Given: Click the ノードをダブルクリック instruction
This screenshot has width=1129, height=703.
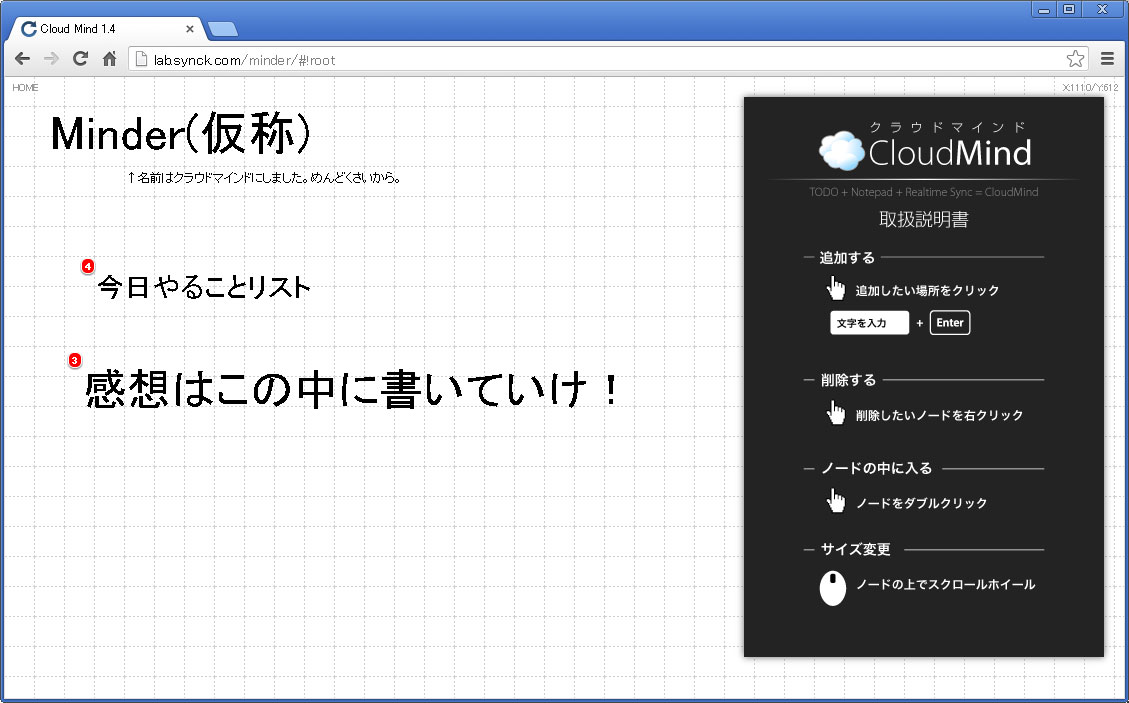Looking at the screenshot, I should pos(922,503).
